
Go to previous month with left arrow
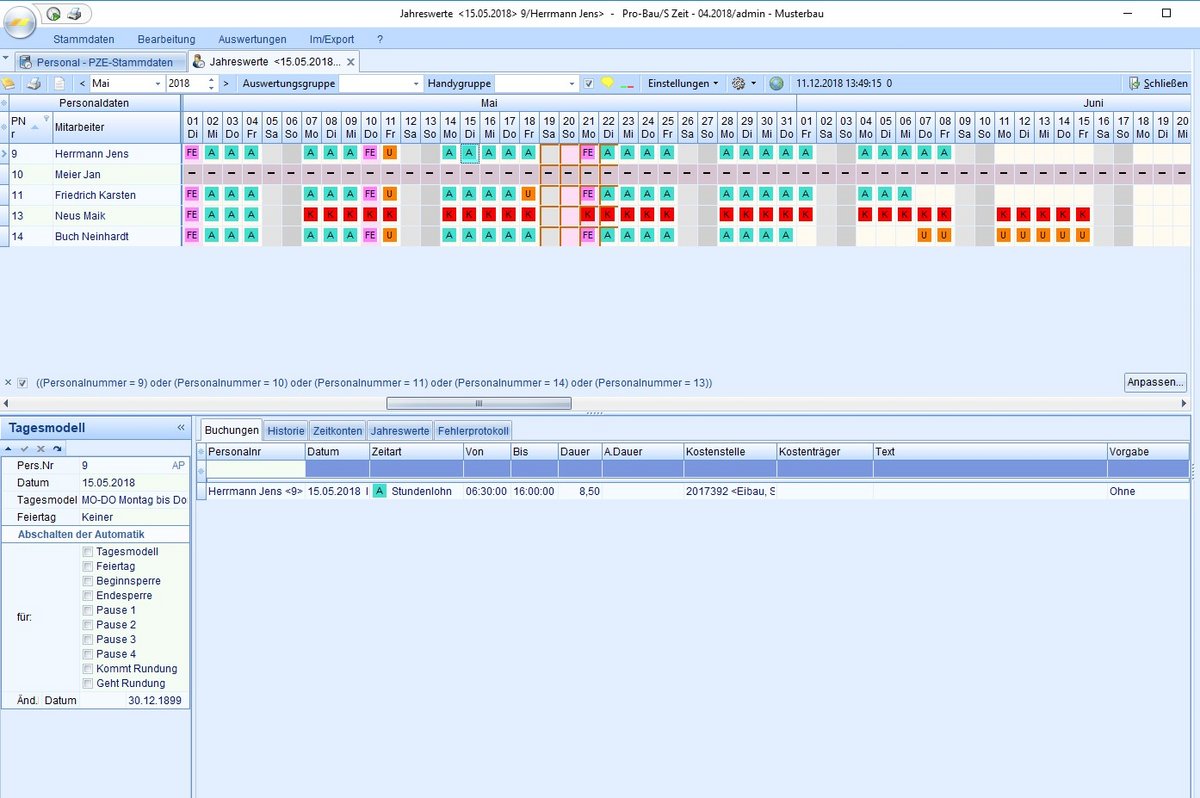(x=82, y=84)
